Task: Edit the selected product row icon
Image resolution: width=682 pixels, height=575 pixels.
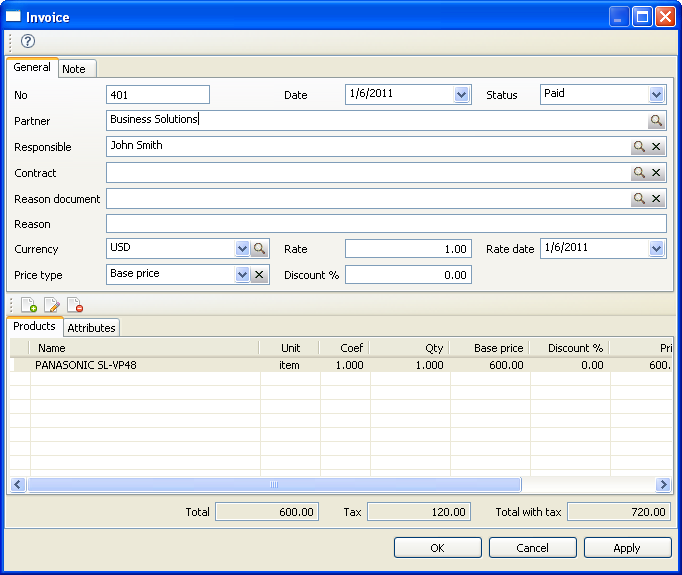Action: pyautogui.click(x=51, y=306)
